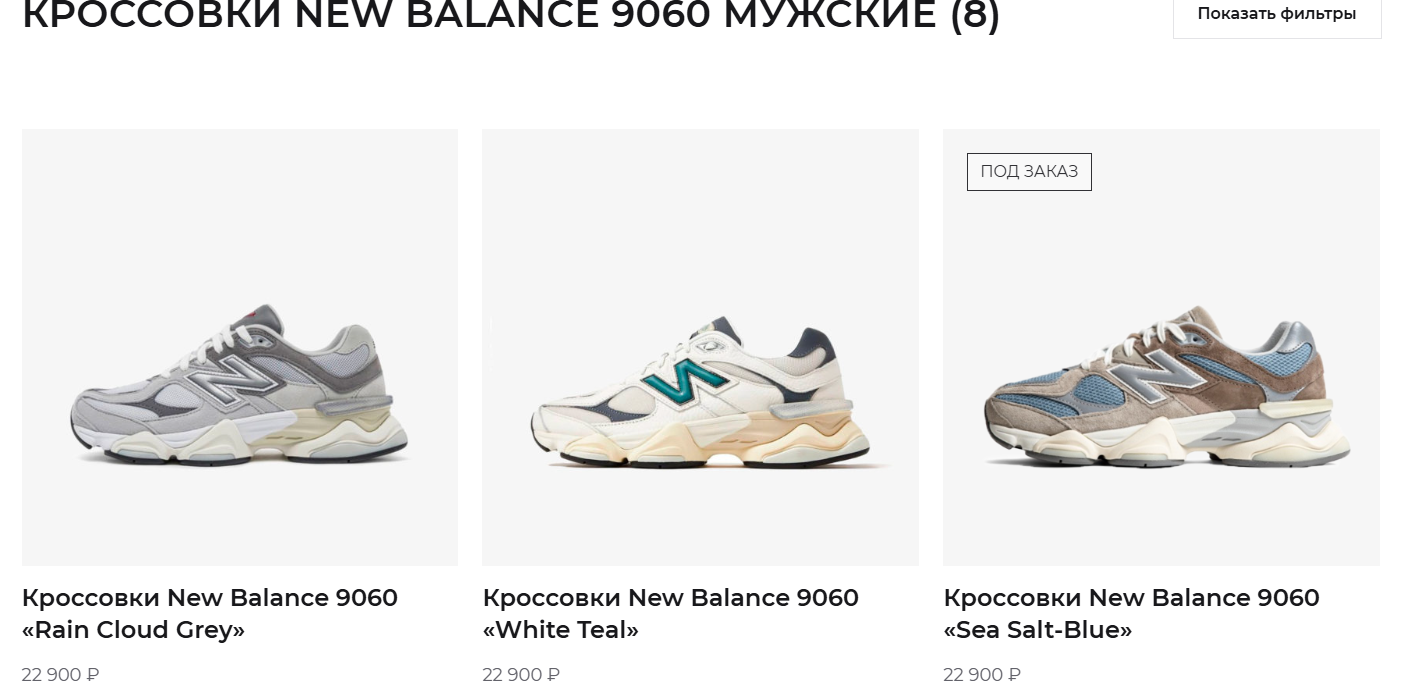1407x694 pixels.
Task: Open the Rain Cloud Grey sneaker image
Action: point(240,347)
